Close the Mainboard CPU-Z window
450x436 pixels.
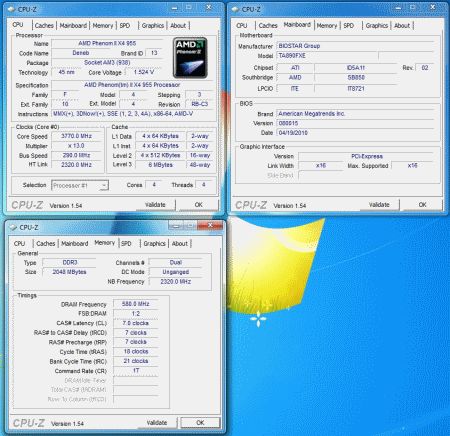(433, 7)
